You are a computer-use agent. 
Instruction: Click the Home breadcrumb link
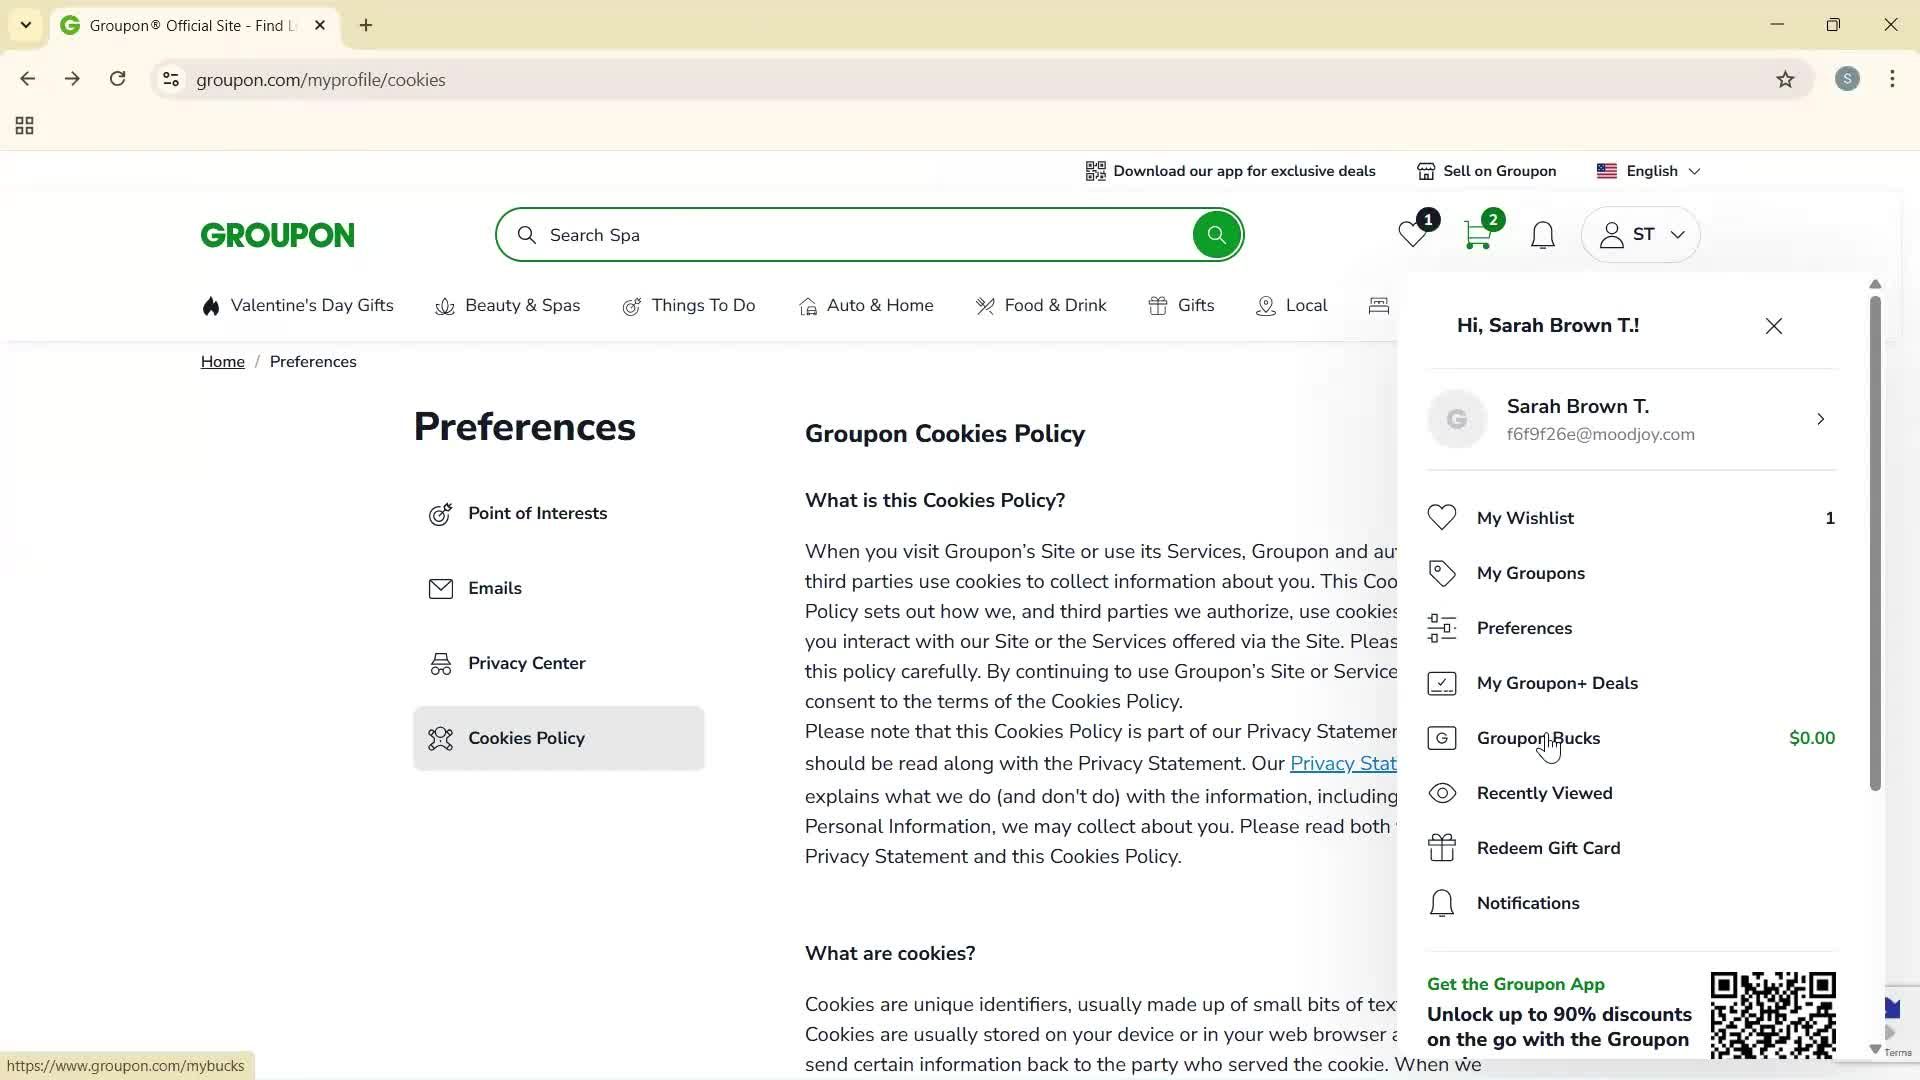[x=222, y=361]
